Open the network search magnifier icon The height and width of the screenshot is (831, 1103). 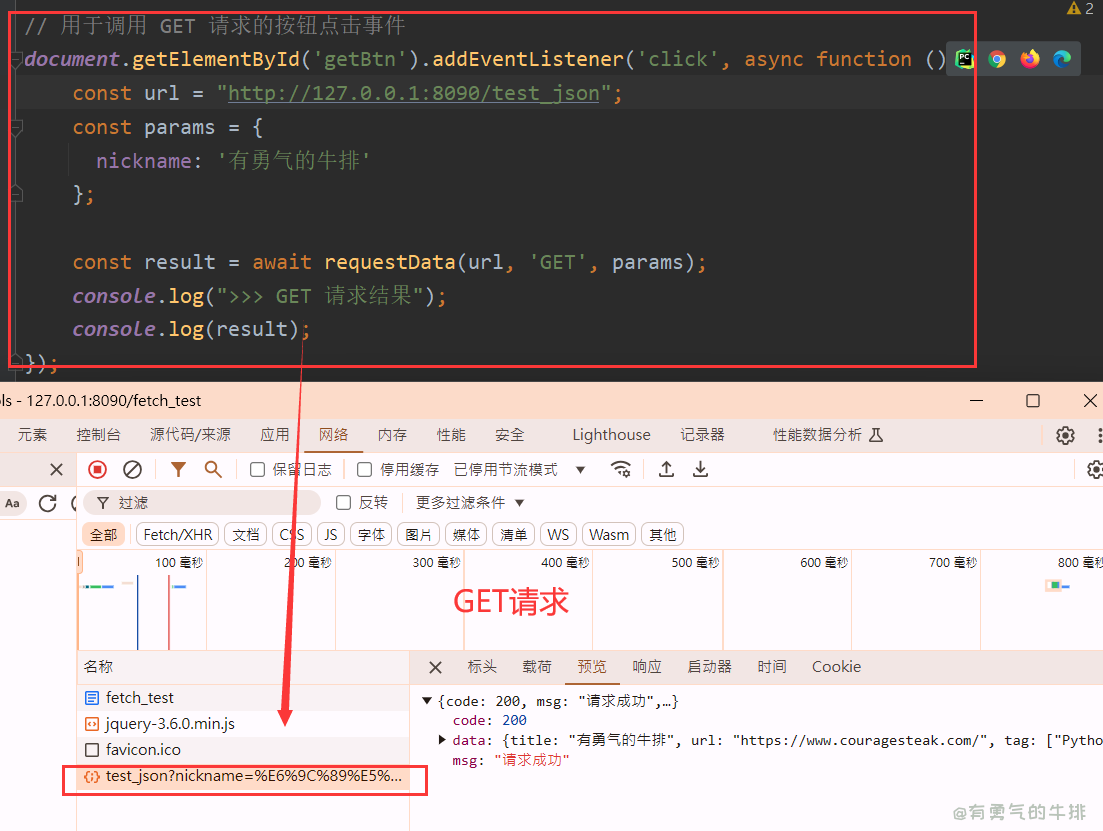[212, 469]
